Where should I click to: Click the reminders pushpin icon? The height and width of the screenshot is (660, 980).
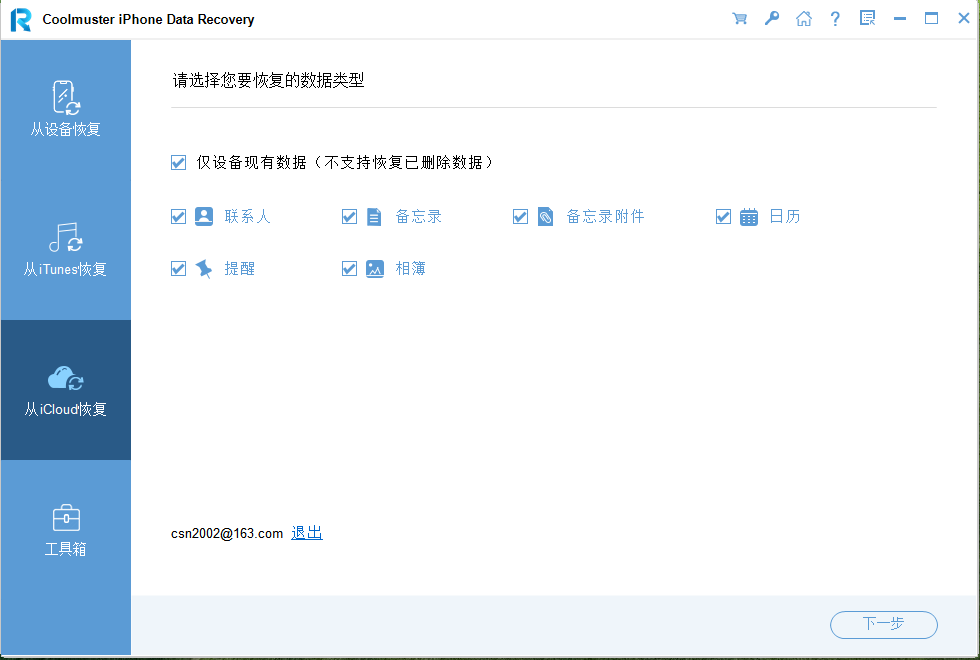click(x=204, y=269)
